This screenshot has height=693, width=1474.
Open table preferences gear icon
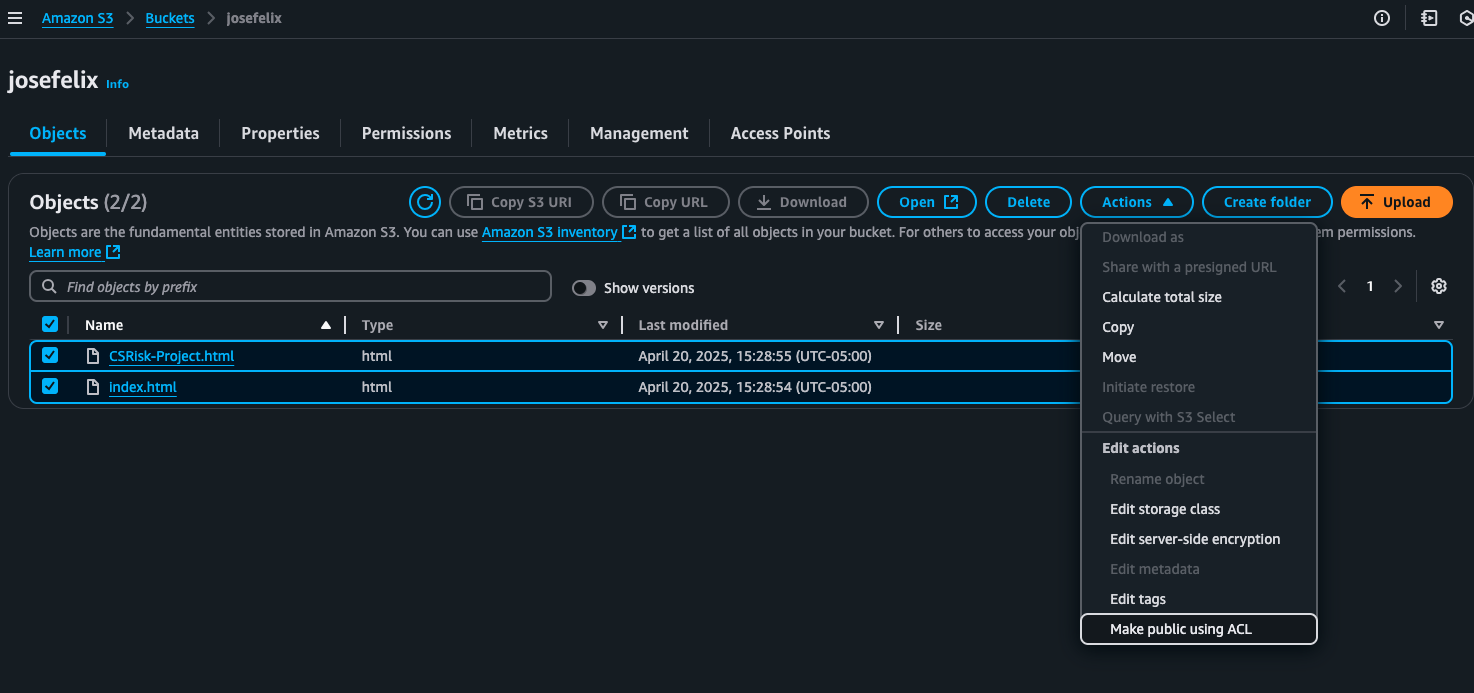pyautogui.click(x=1439, y=286)
